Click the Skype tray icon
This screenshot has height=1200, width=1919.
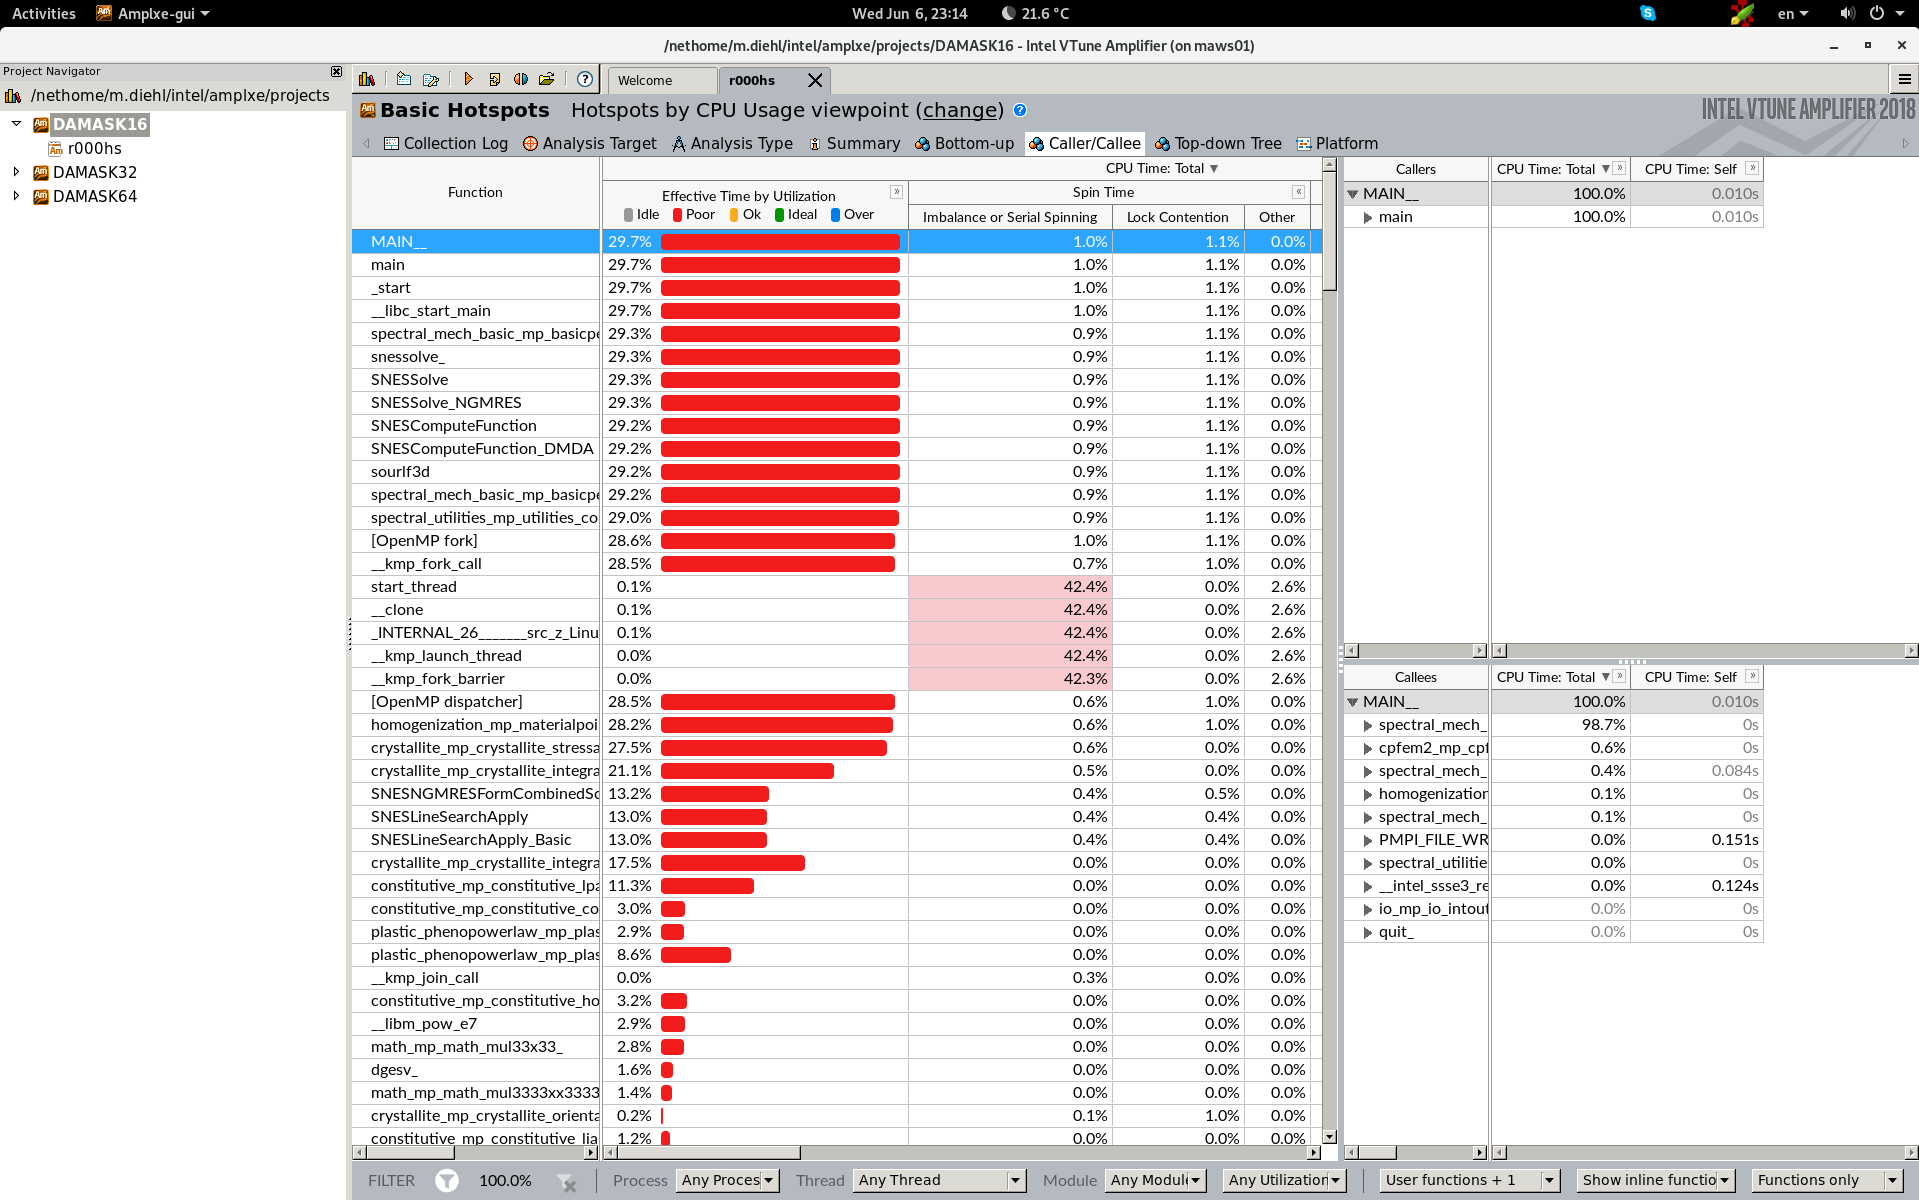[1648, 13]
